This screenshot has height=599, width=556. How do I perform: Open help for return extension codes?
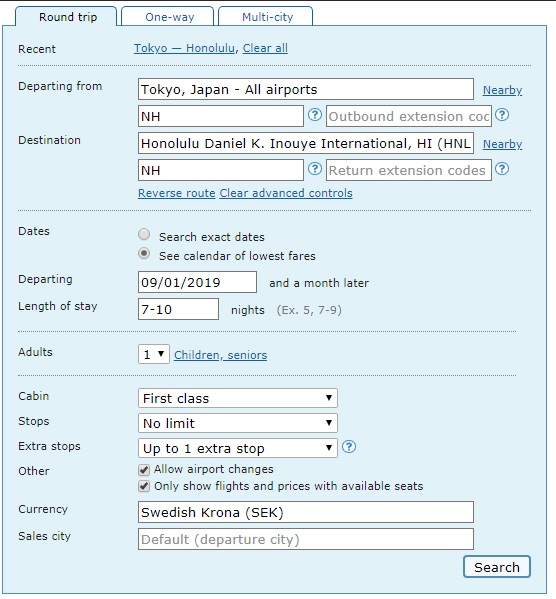502,168
